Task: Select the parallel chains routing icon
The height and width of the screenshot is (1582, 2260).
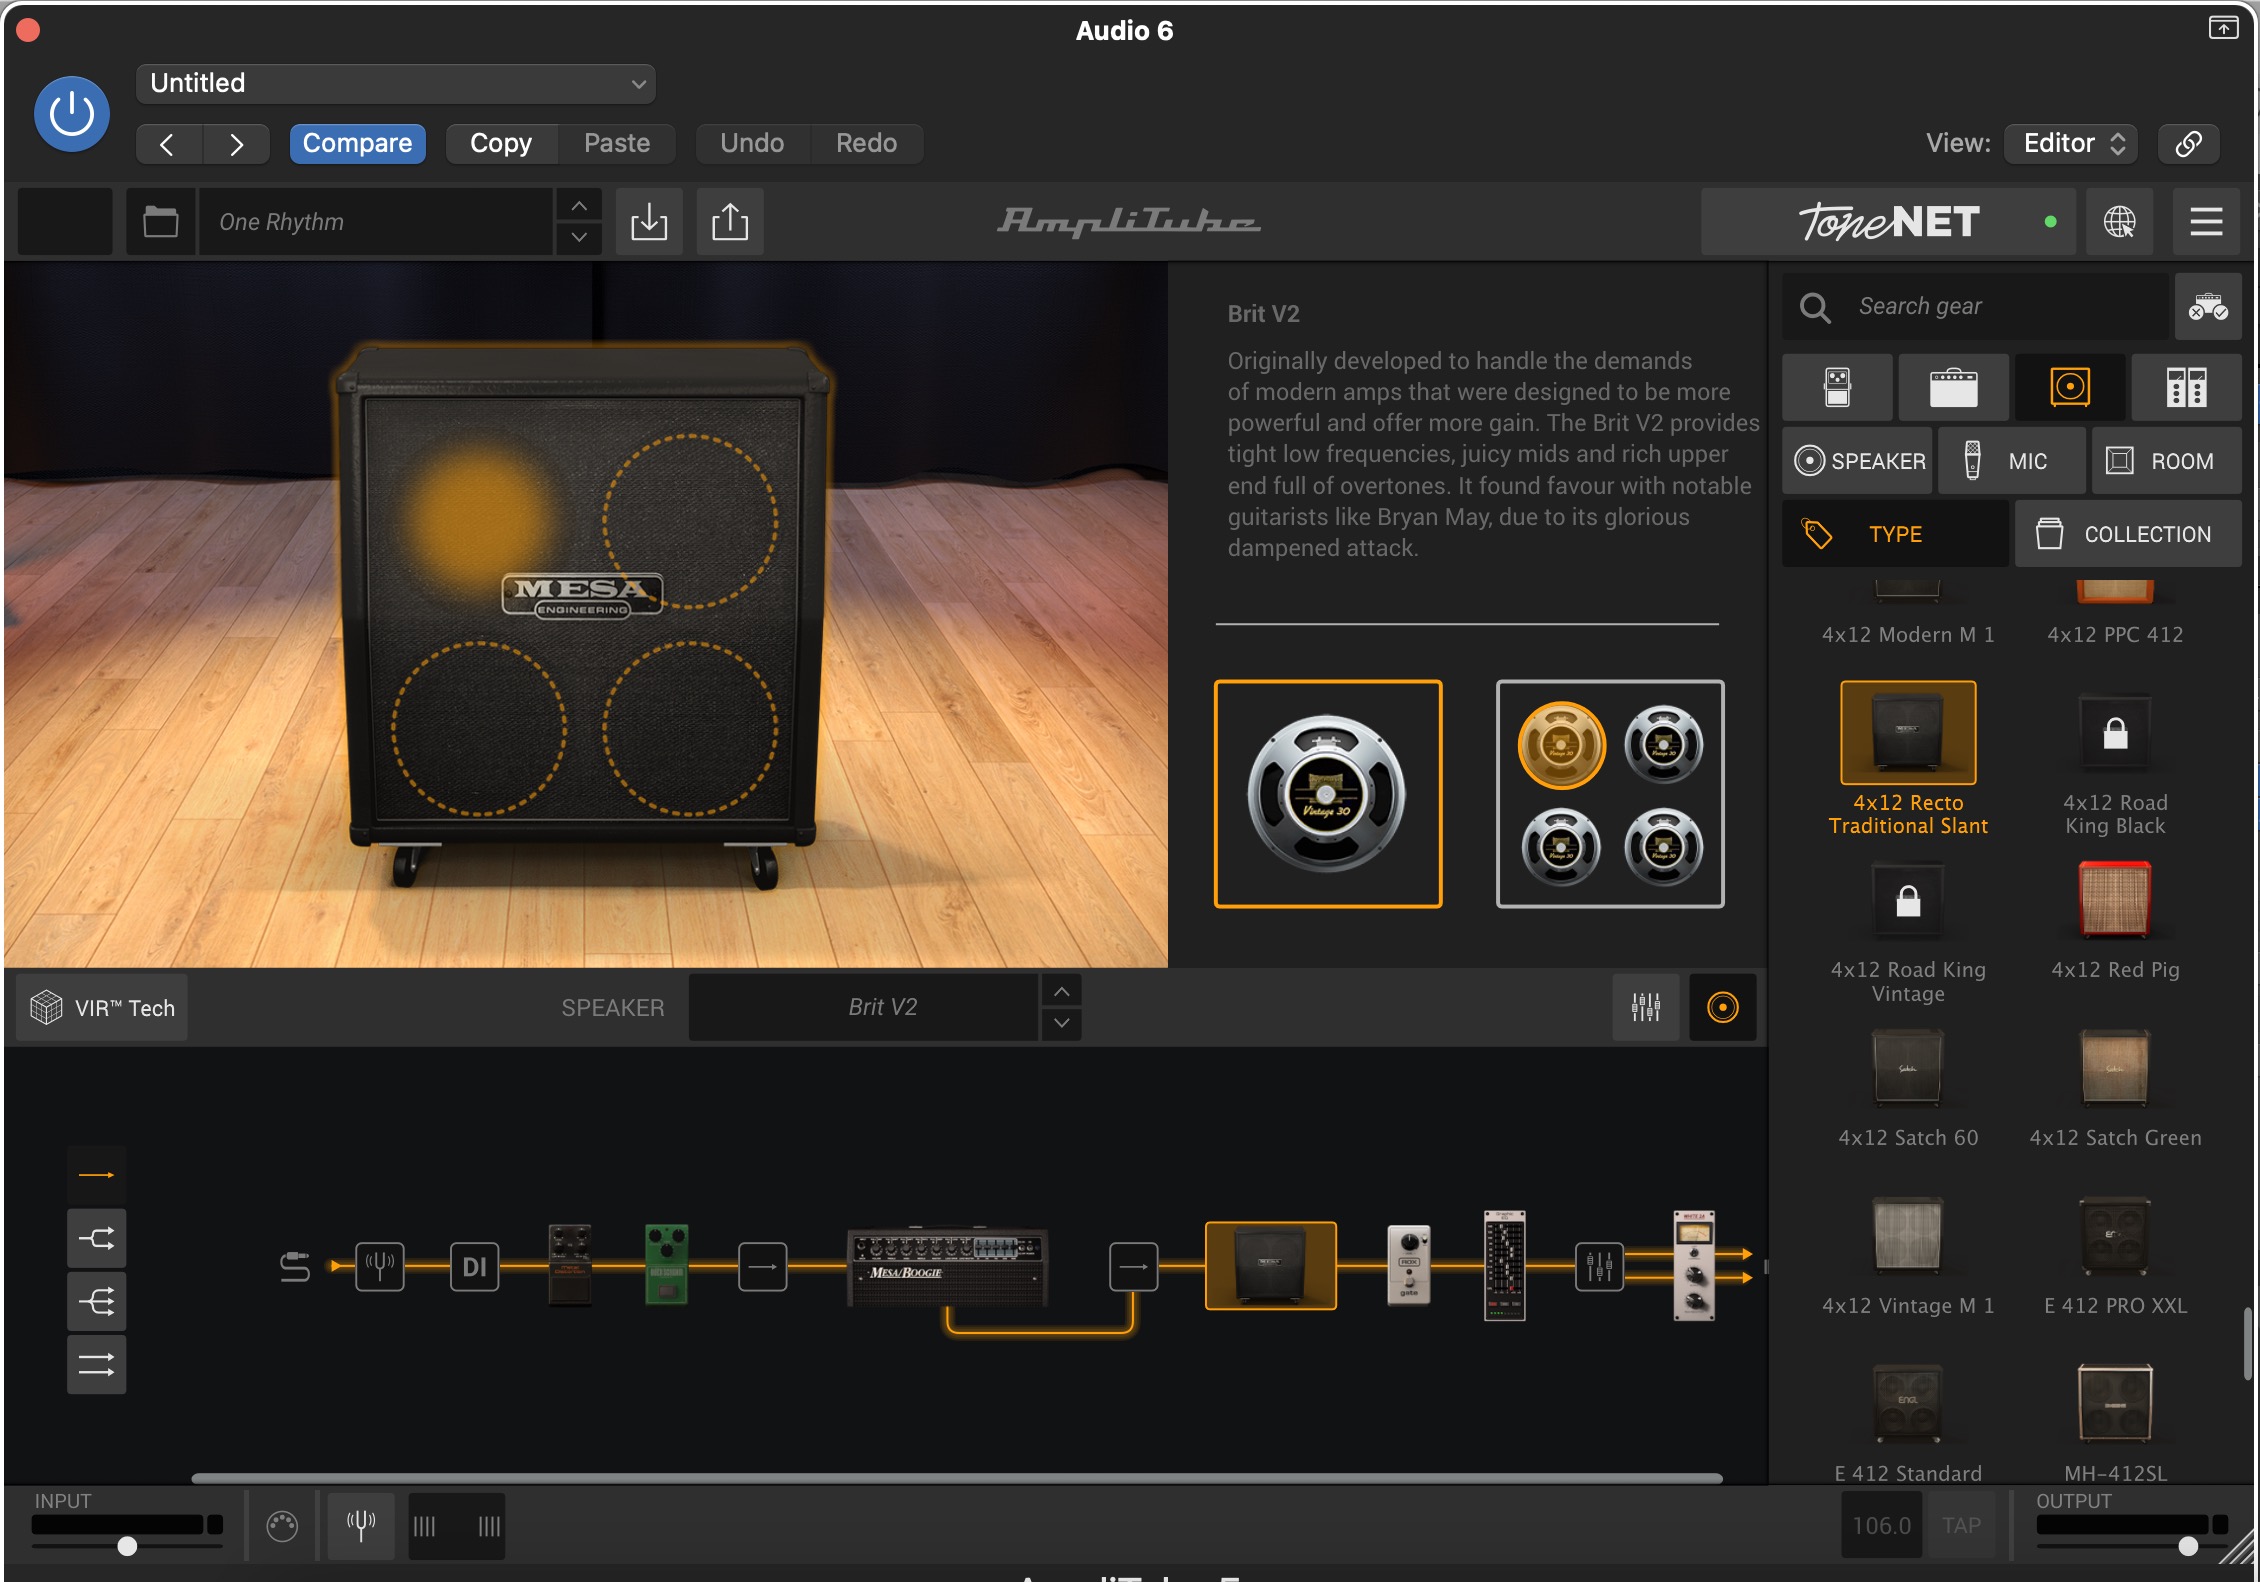Action: pos(96,1365)
